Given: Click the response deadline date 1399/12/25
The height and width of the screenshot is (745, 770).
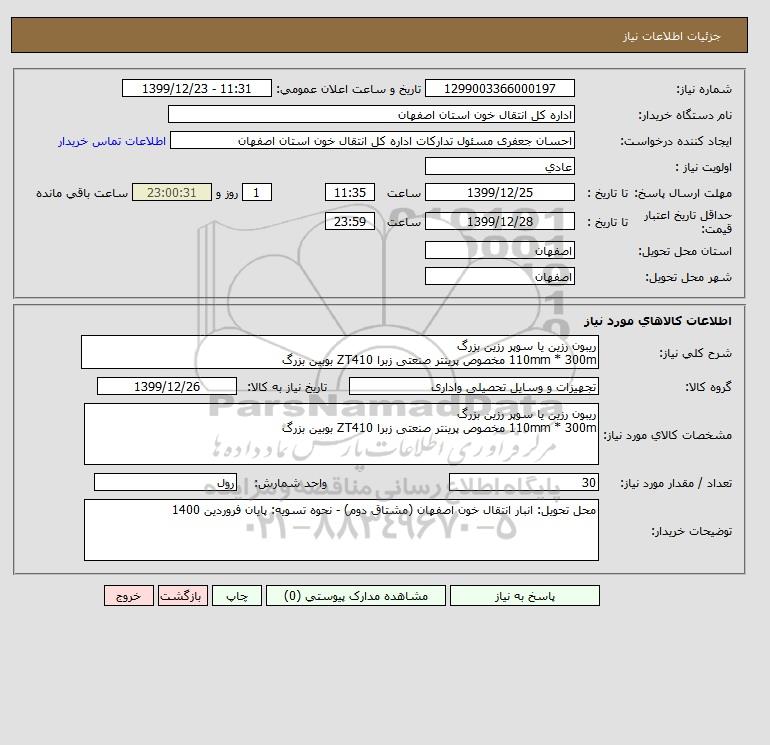Looking at the screenshot, I should (499, 193).
